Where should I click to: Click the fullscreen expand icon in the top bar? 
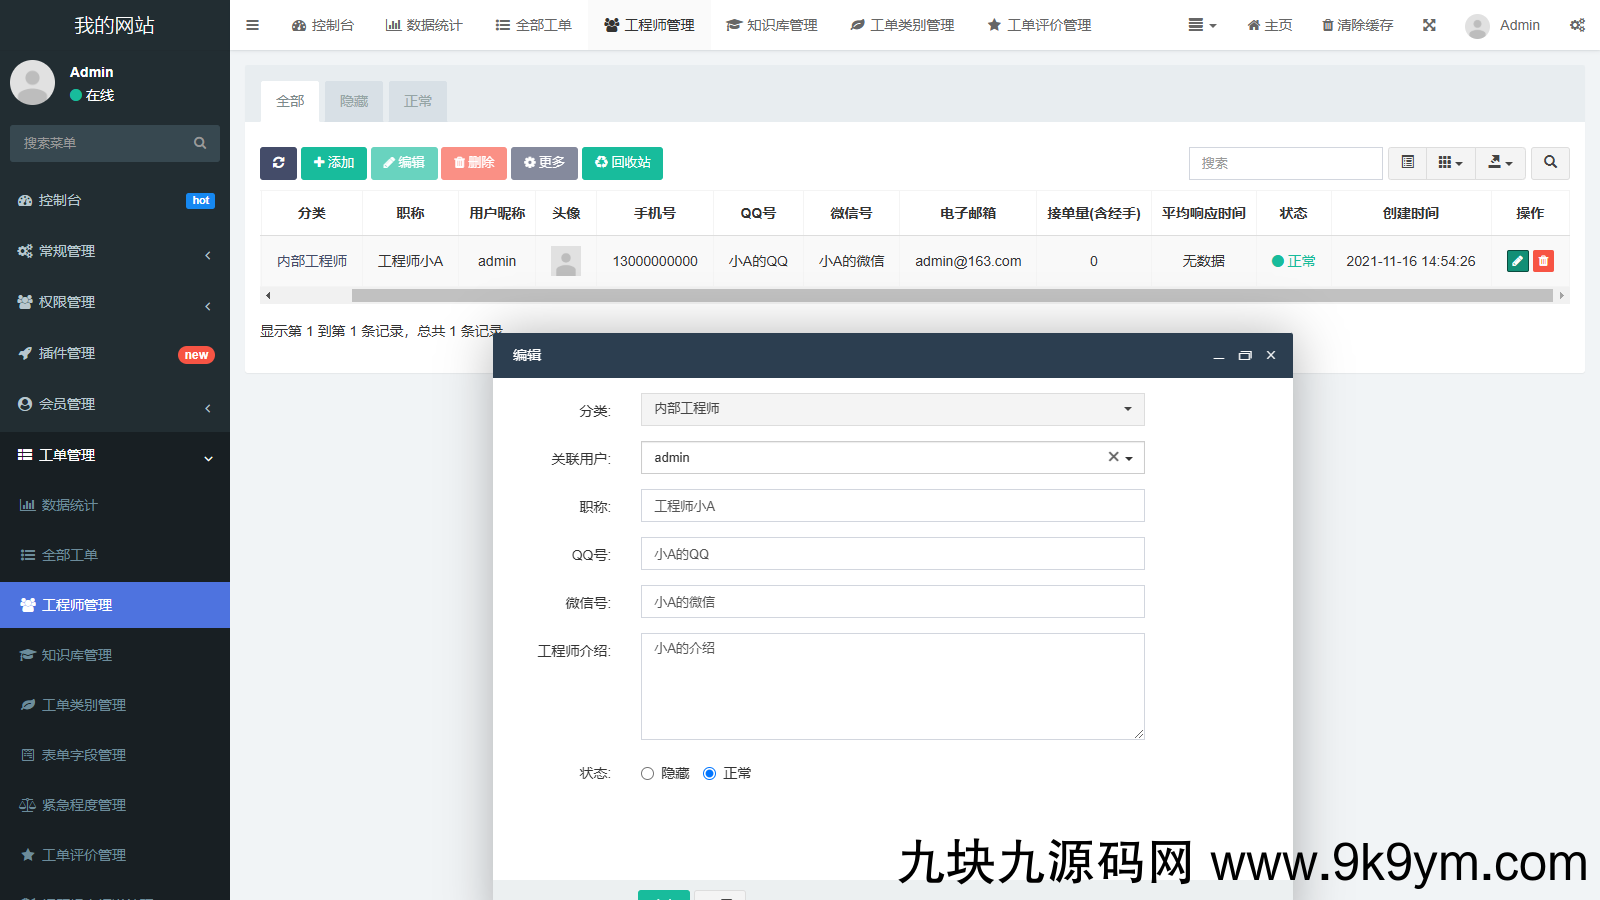pyautogui.click(x=1429, y=25)
